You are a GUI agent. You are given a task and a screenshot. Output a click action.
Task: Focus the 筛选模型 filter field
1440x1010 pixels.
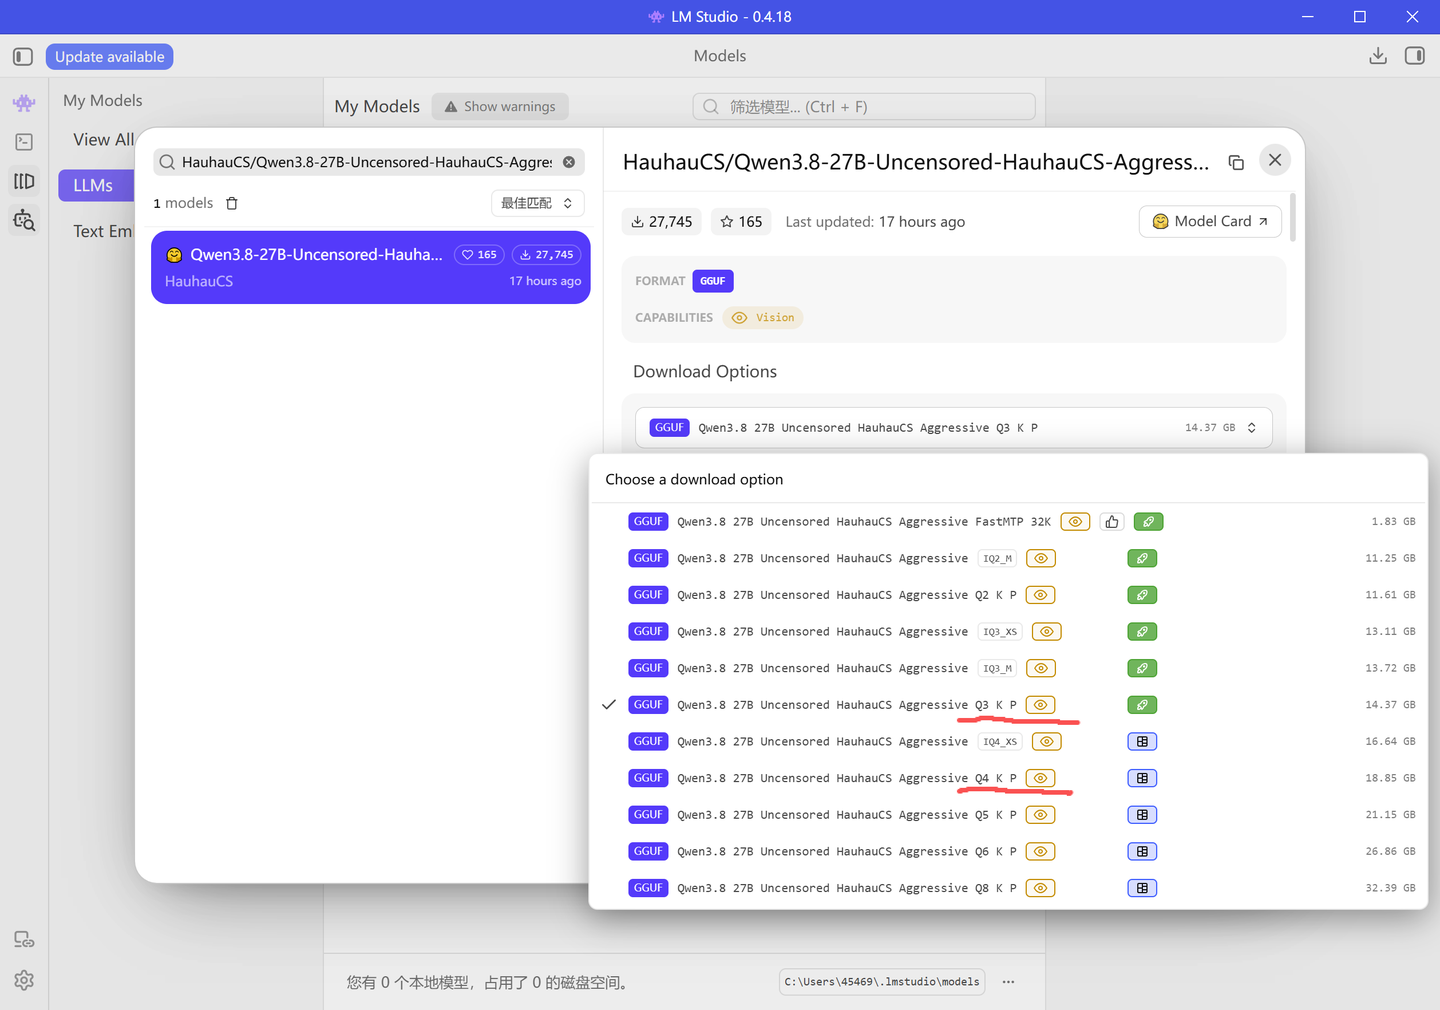(x=864, y=107)
